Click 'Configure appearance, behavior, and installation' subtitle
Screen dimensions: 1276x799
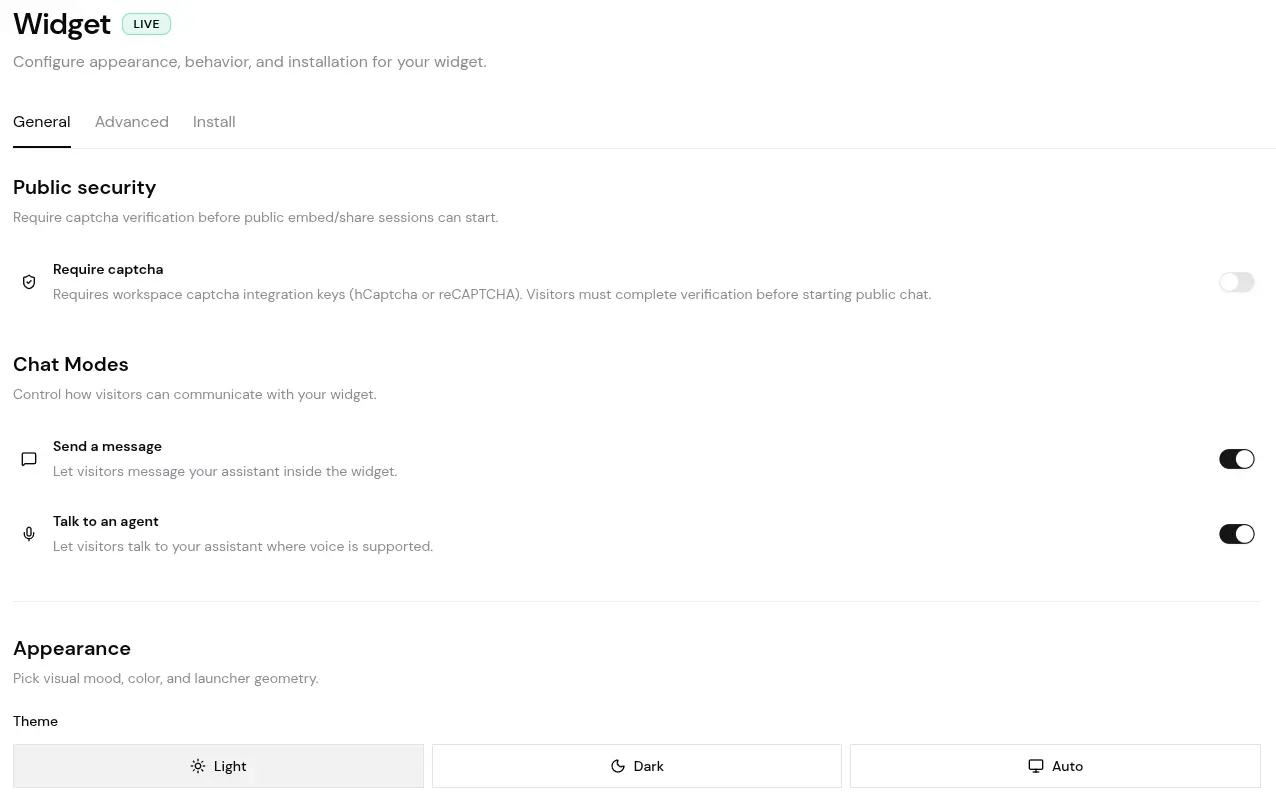pos(250,62)
